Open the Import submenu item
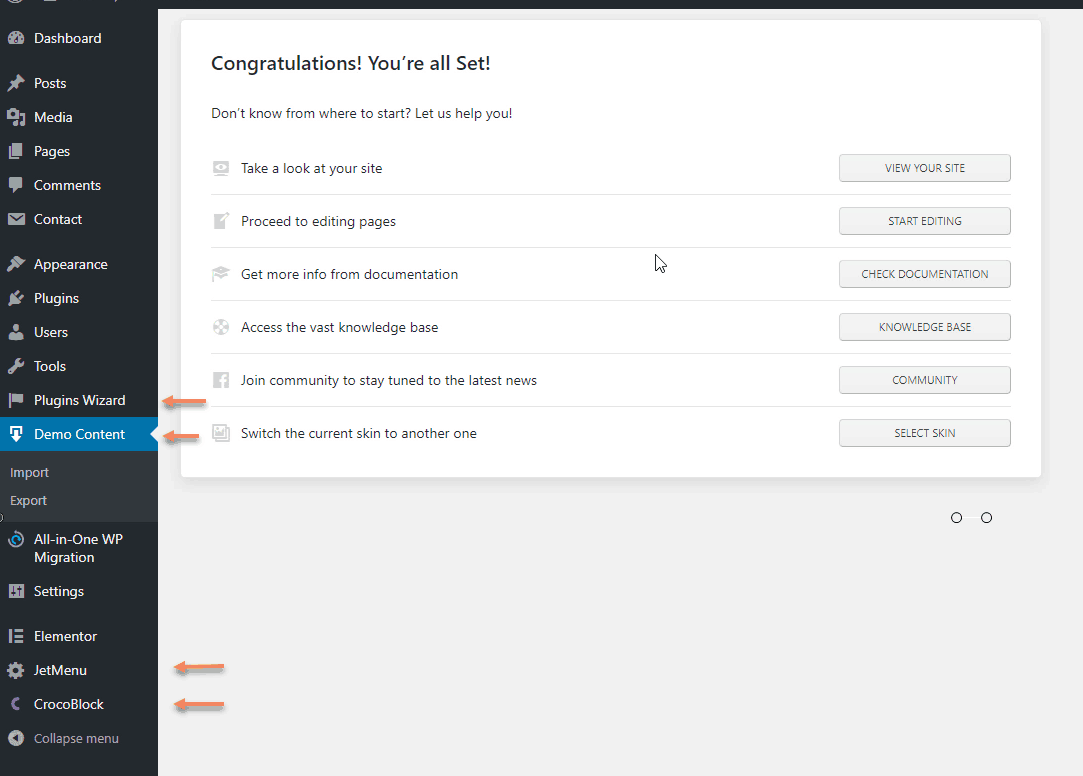 [30, 473]
